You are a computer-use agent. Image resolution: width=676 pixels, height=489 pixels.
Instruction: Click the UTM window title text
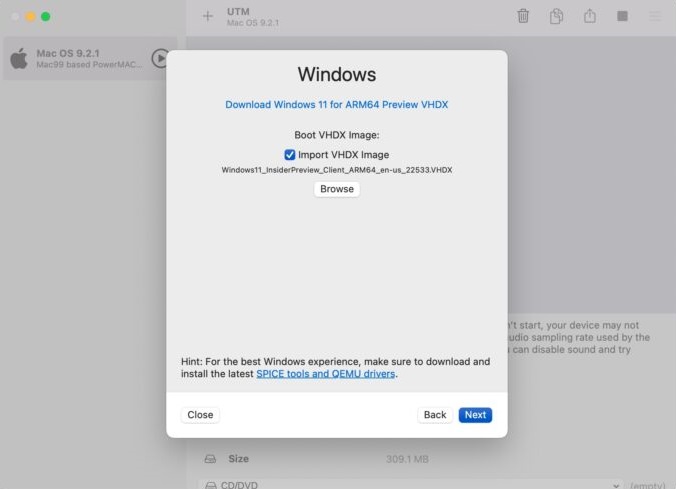coord(238,12)
